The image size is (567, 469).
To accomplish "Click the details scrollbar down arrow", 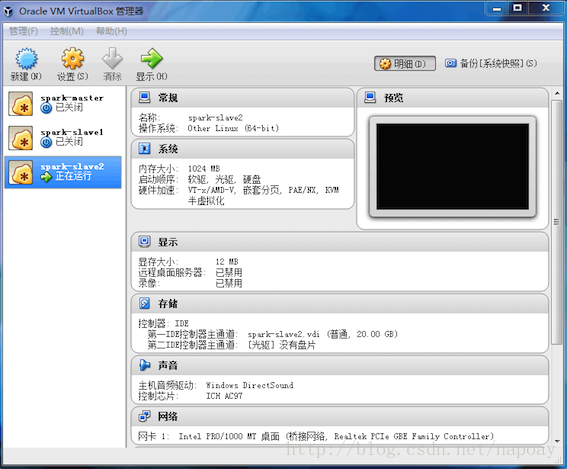I will [x=557, y=441].
